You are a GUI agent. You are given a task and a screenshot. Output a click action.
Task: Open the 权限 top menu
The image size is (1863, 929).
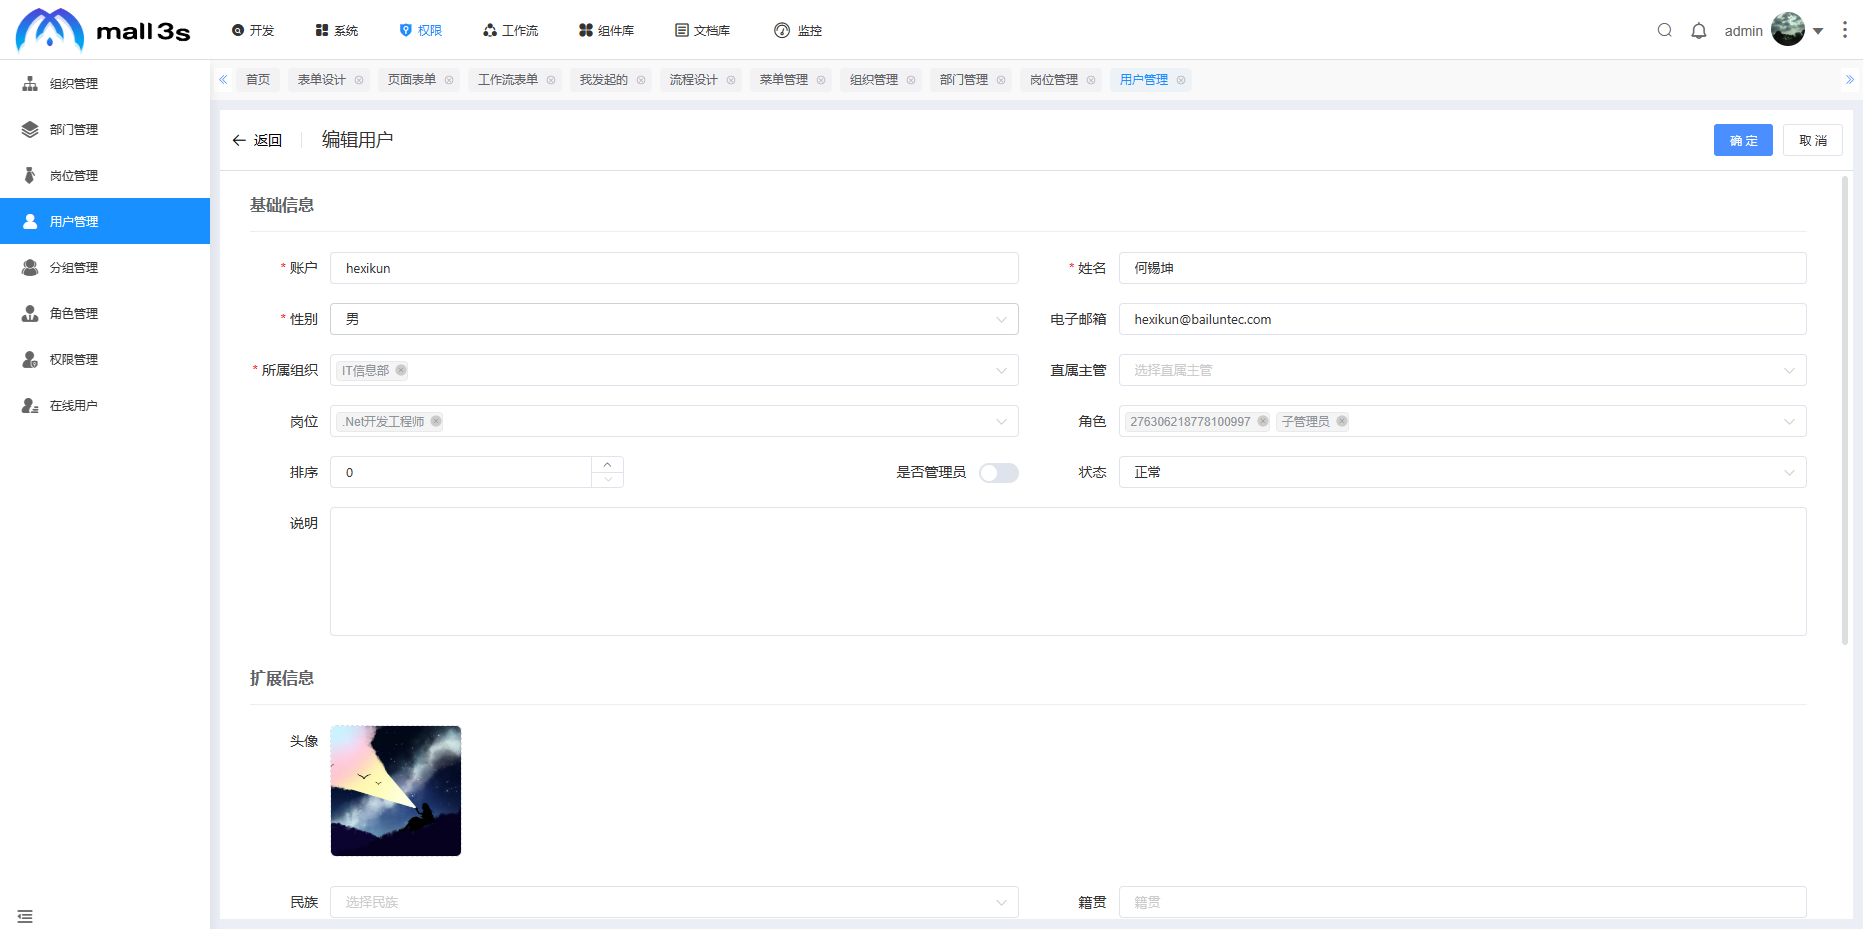coord(421,30)
